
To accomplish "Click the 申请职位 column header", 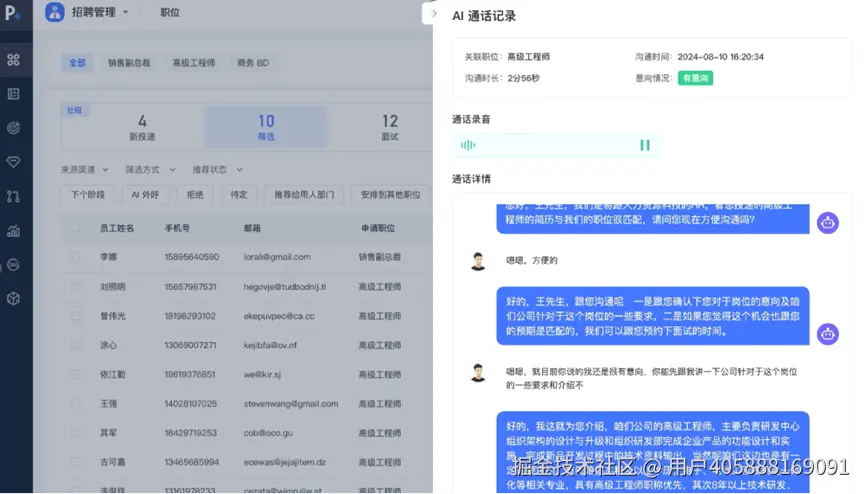I will tap(378, 228).
